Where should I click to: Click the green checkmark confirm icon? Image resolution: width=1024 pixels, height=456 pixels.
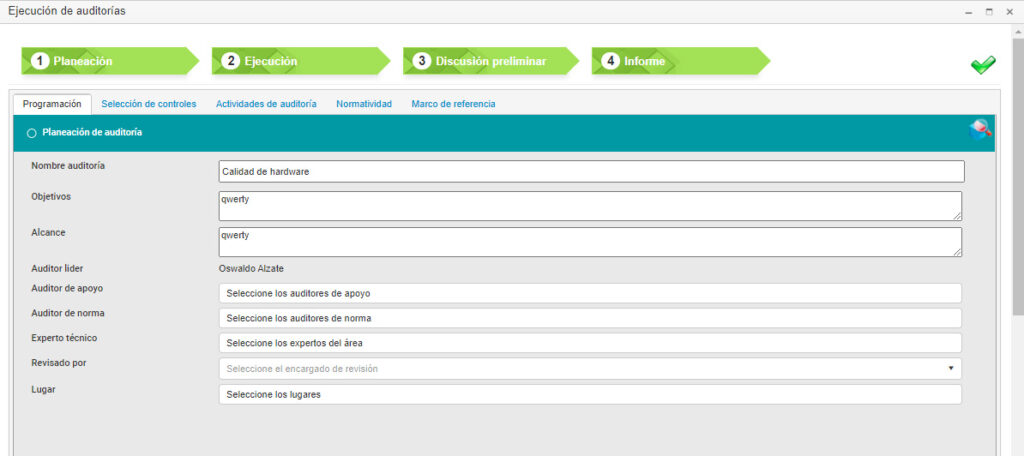[983, 65]
